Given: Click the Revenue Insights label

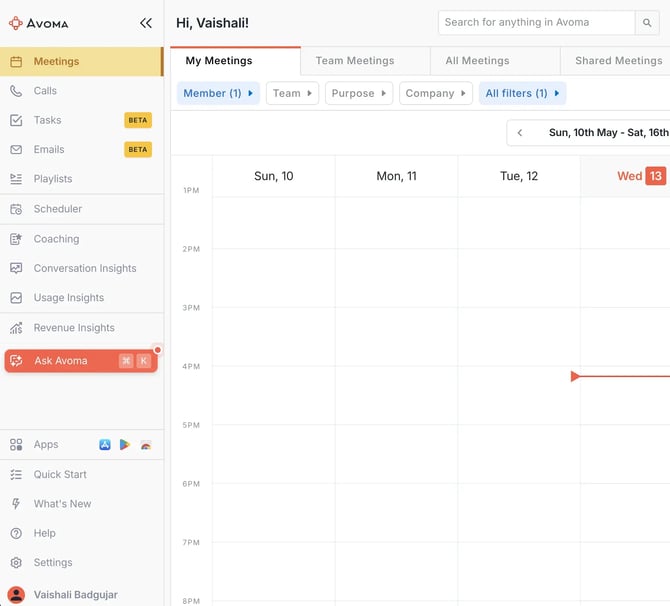Looking at the screenshot, I should click(x=74, y=328).
